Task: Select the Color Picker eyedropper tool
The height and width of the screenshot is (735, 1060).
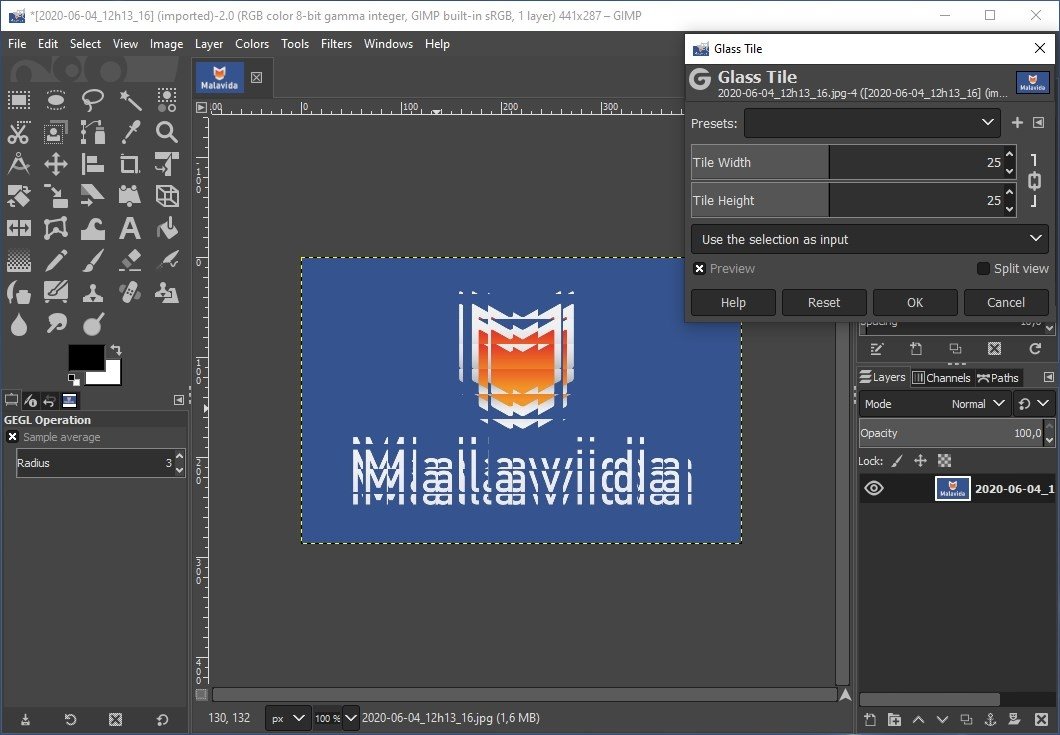Action: (130, 132)
